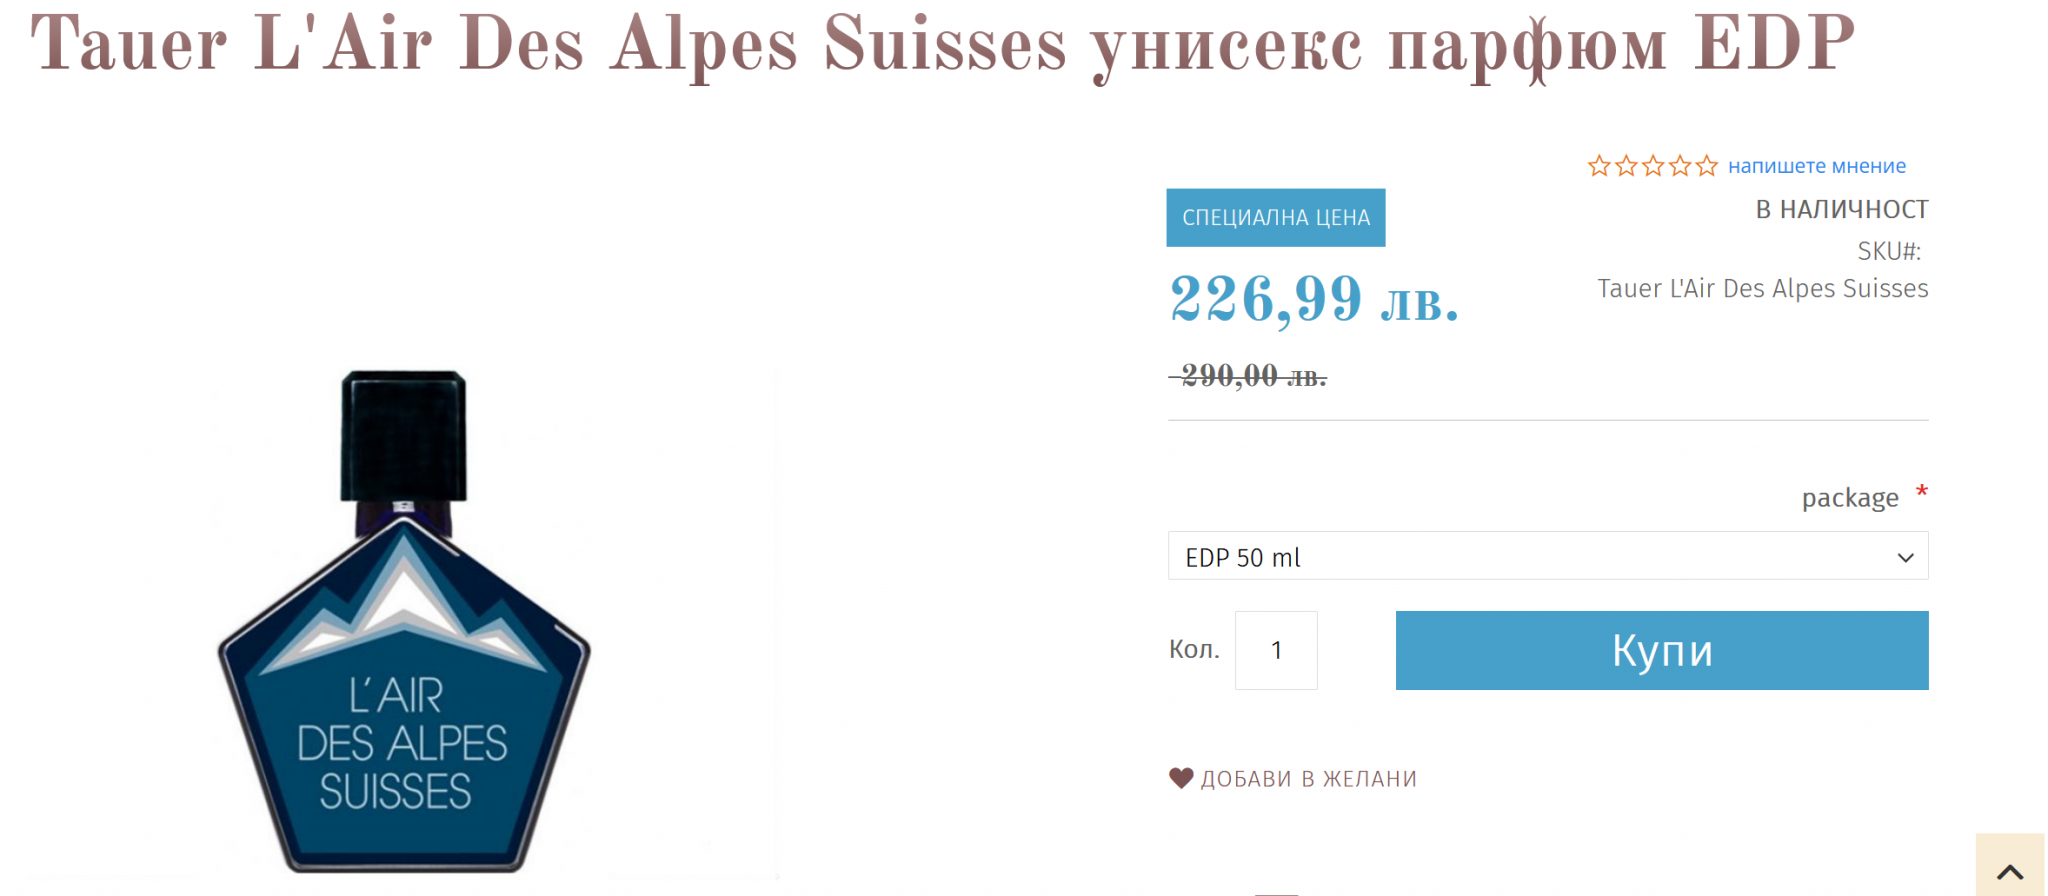Click the В НАЛИЧНОСТ availability label

[x=1841, y=209]
